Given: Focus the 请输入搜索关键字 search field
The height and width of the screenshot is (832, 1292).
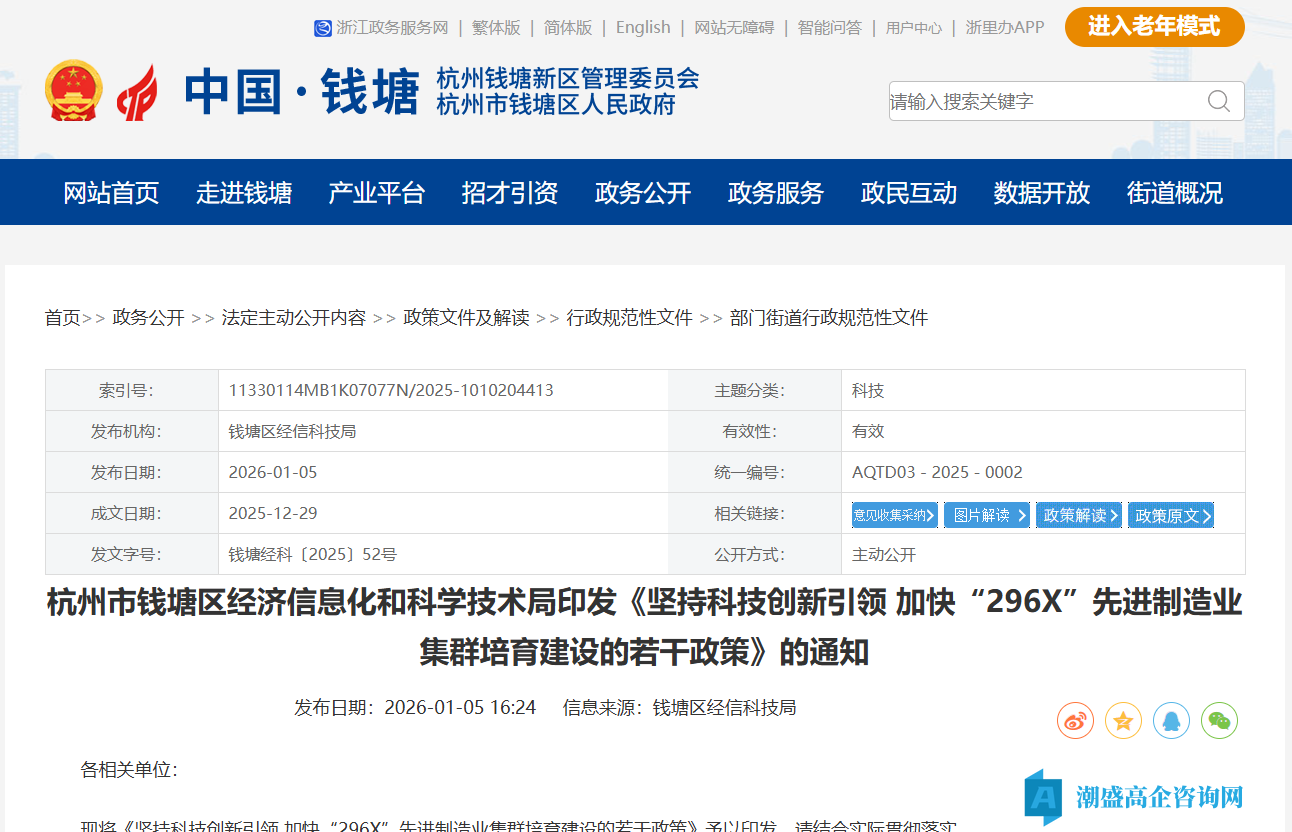Looking at the screenshot, I should click(1045, 101).
